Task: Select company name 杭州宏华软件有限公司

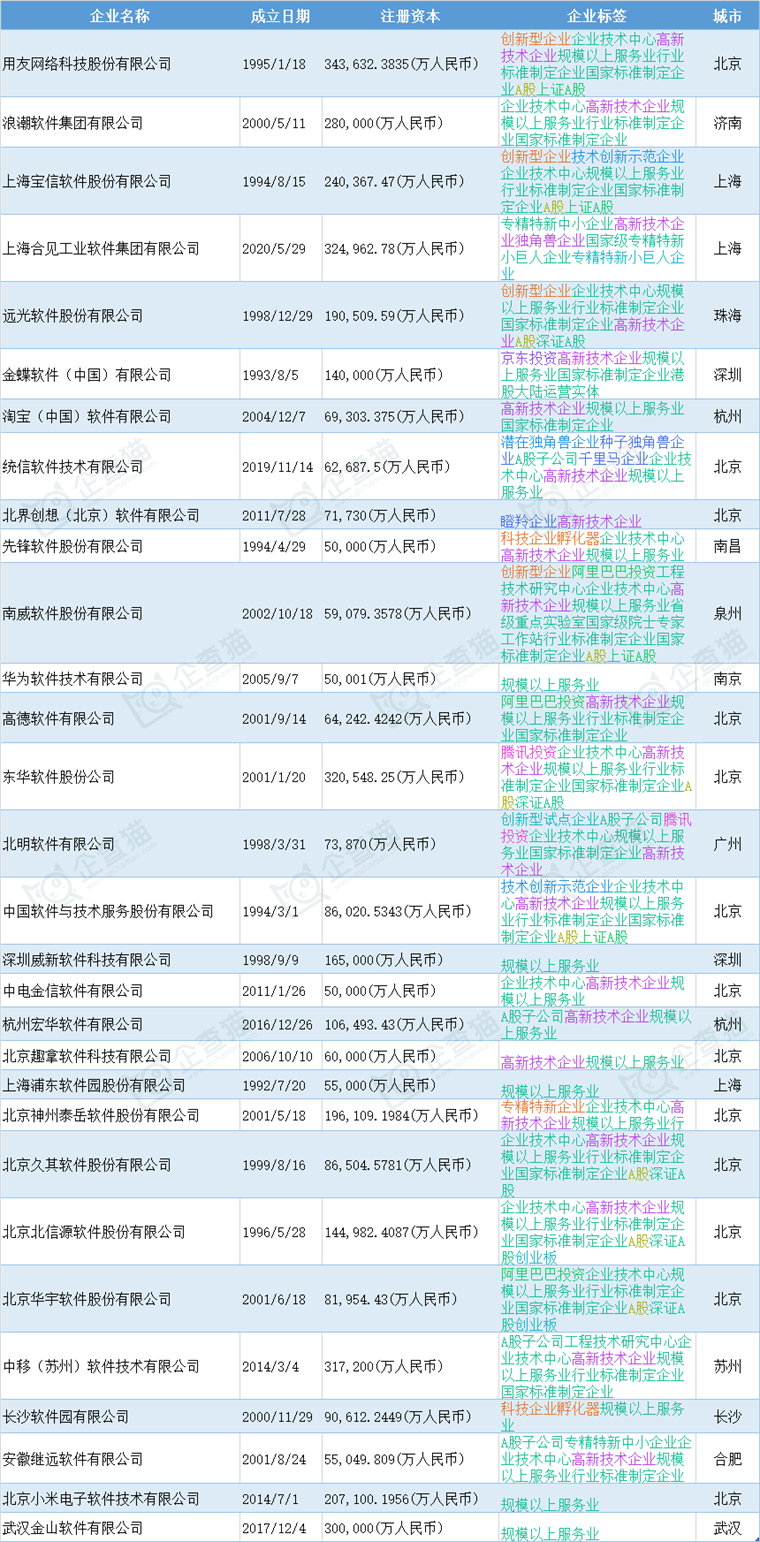Action: click(73, 1024)
